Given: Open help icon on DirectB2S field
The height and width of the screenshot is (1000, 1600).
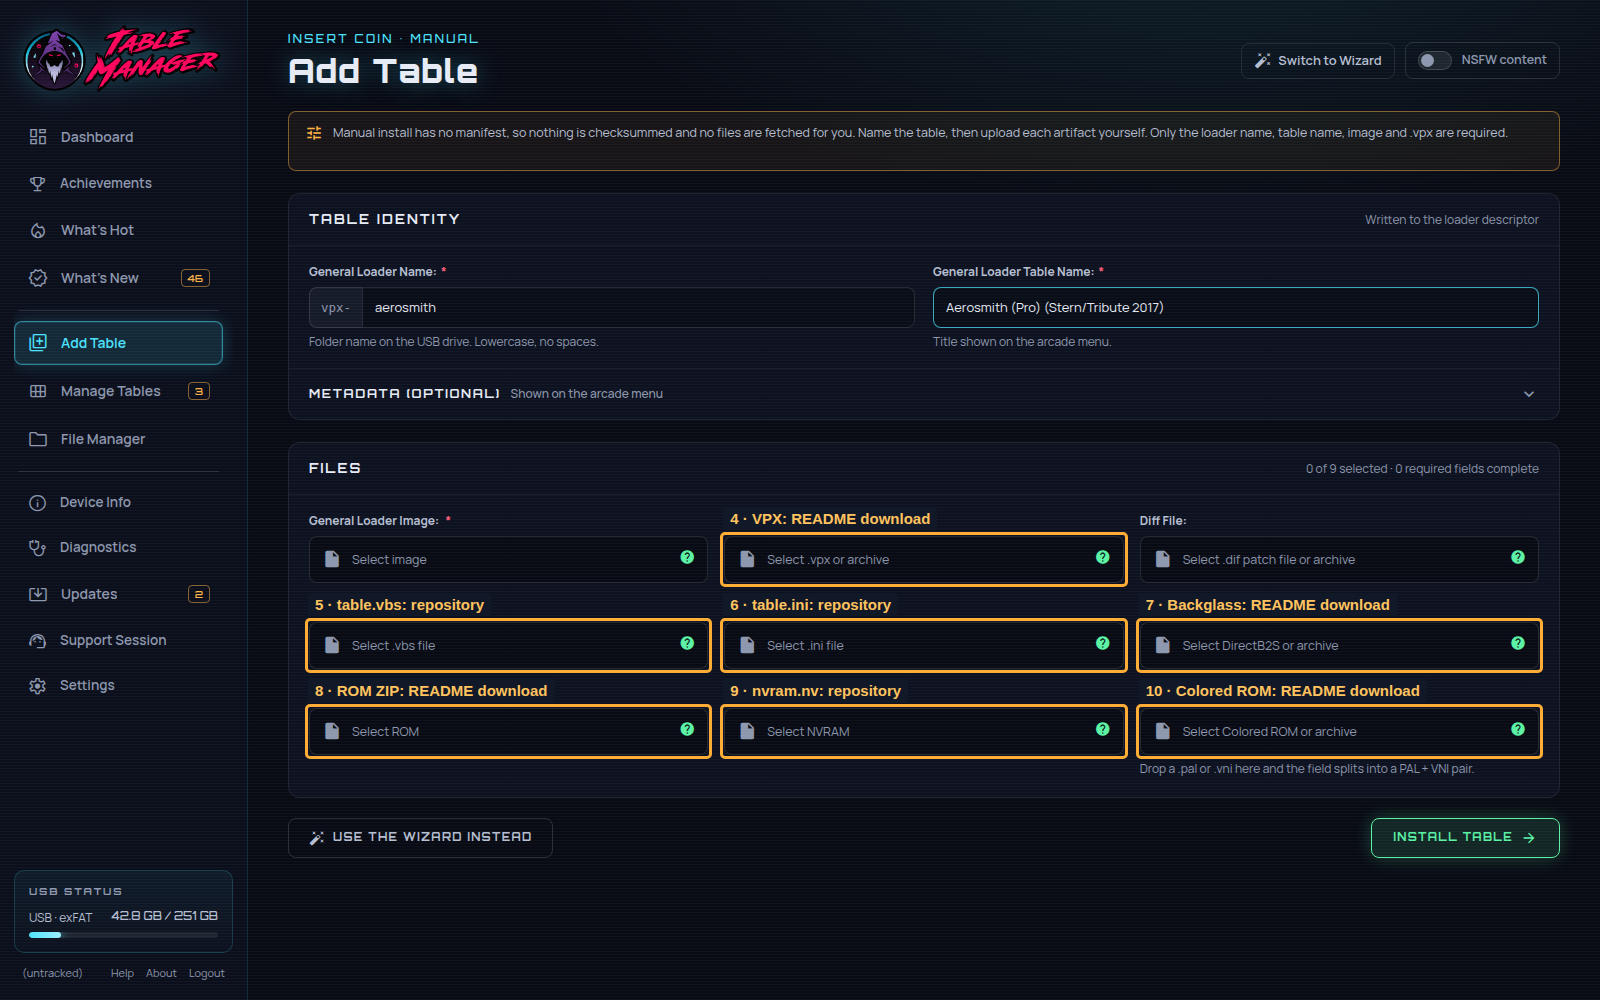Looking at the screenshot, I should [x=1518, y=643].
